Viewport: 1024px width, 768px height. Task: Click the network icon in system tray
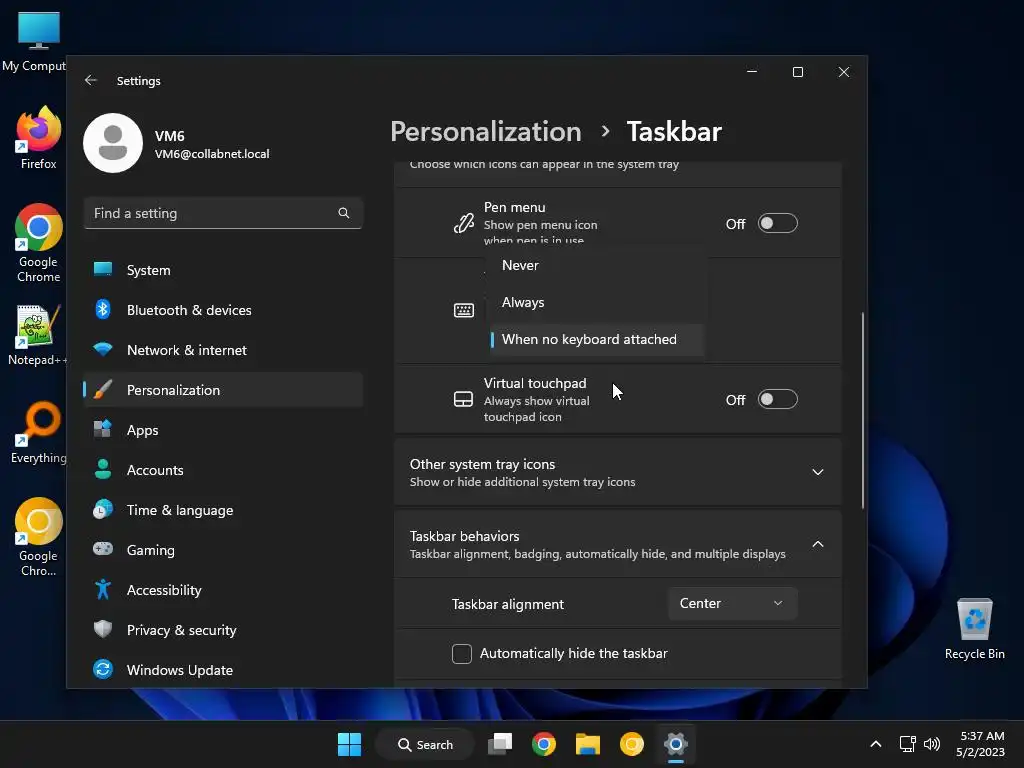pos(908,744)
